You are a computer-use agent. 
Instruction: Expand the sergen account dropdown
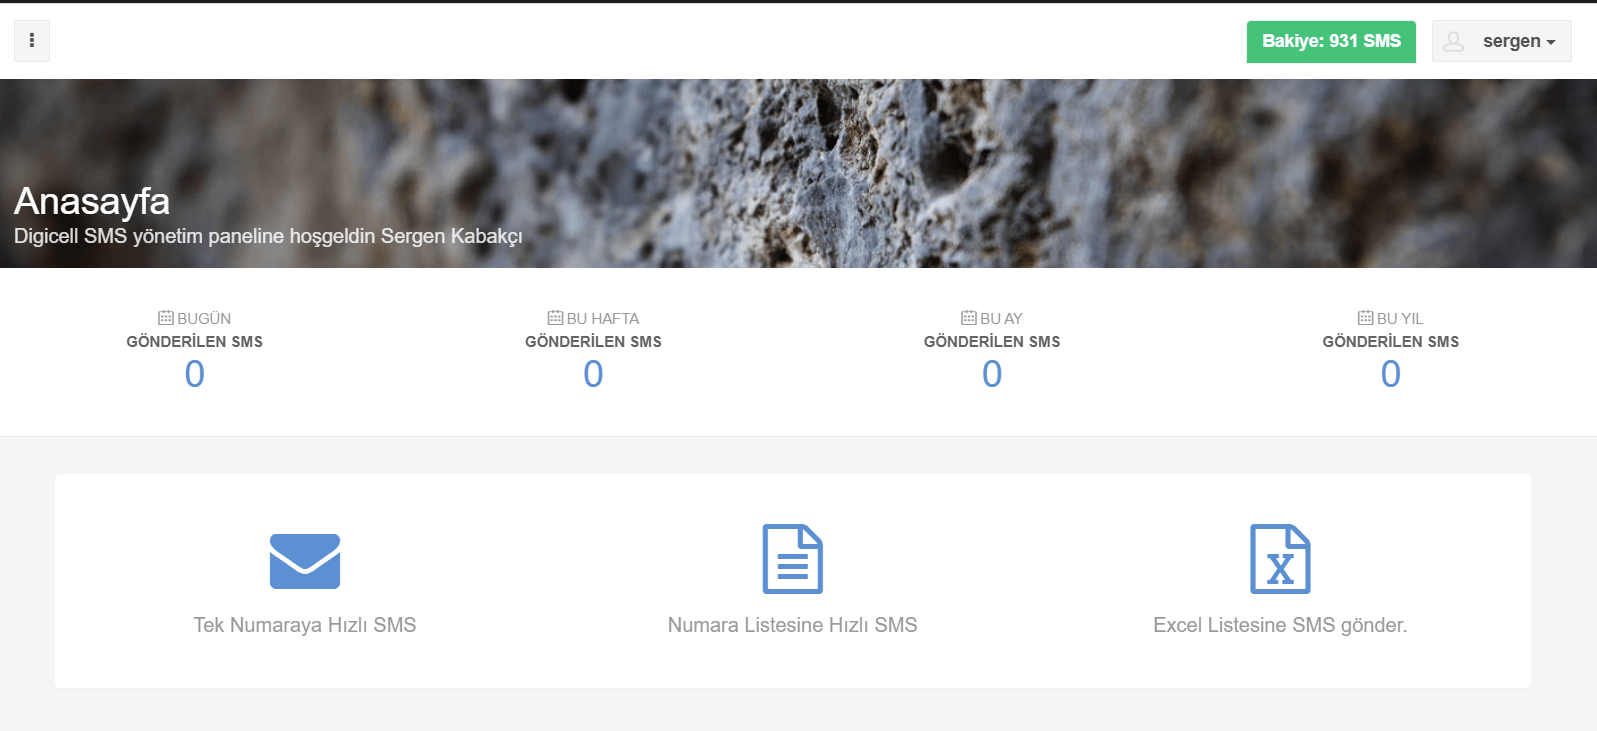(x=1519, y=41)
